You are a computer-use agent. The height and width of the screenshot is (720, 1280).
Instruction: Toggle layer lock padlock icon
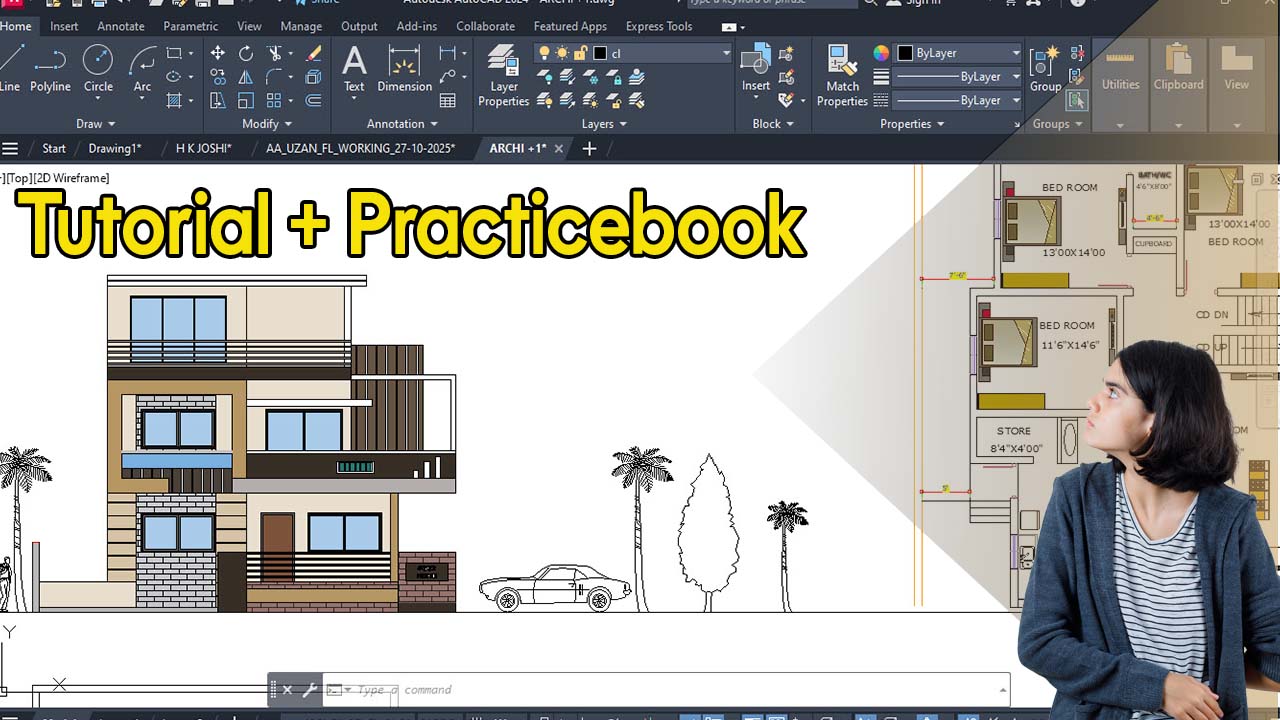[580, 53]
